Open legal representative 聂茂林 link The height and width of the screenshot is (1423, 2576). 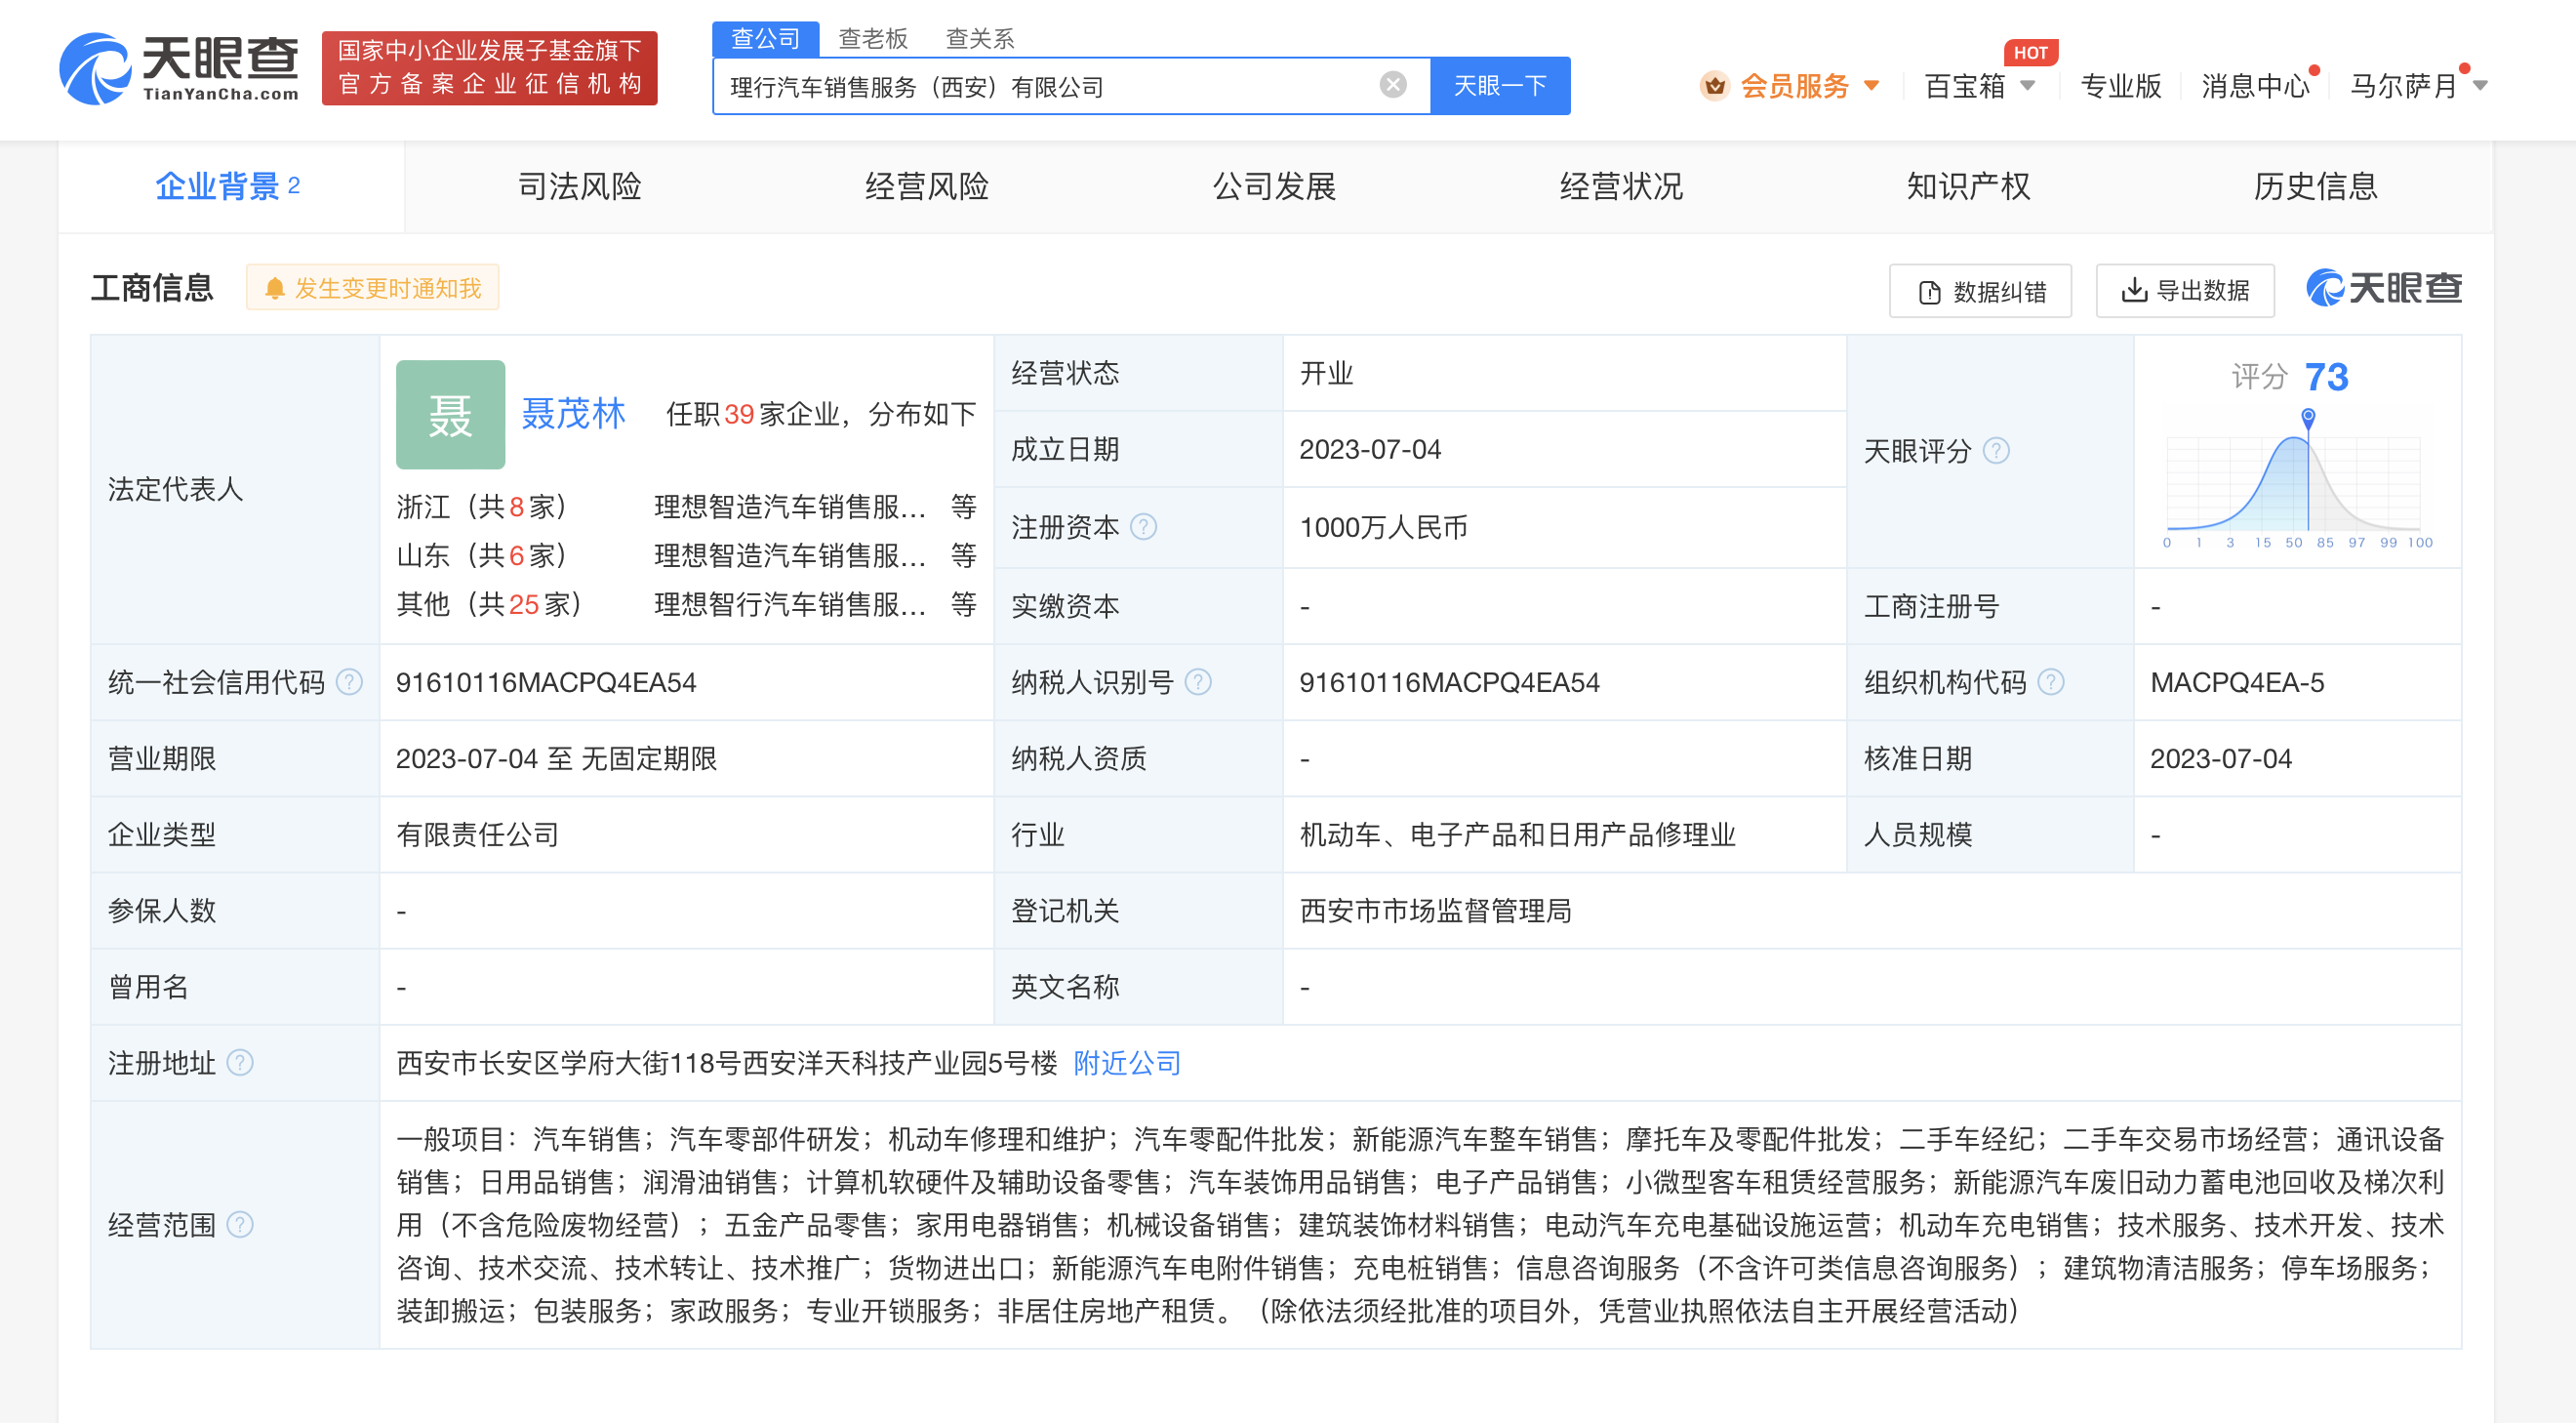click(573, 413)
